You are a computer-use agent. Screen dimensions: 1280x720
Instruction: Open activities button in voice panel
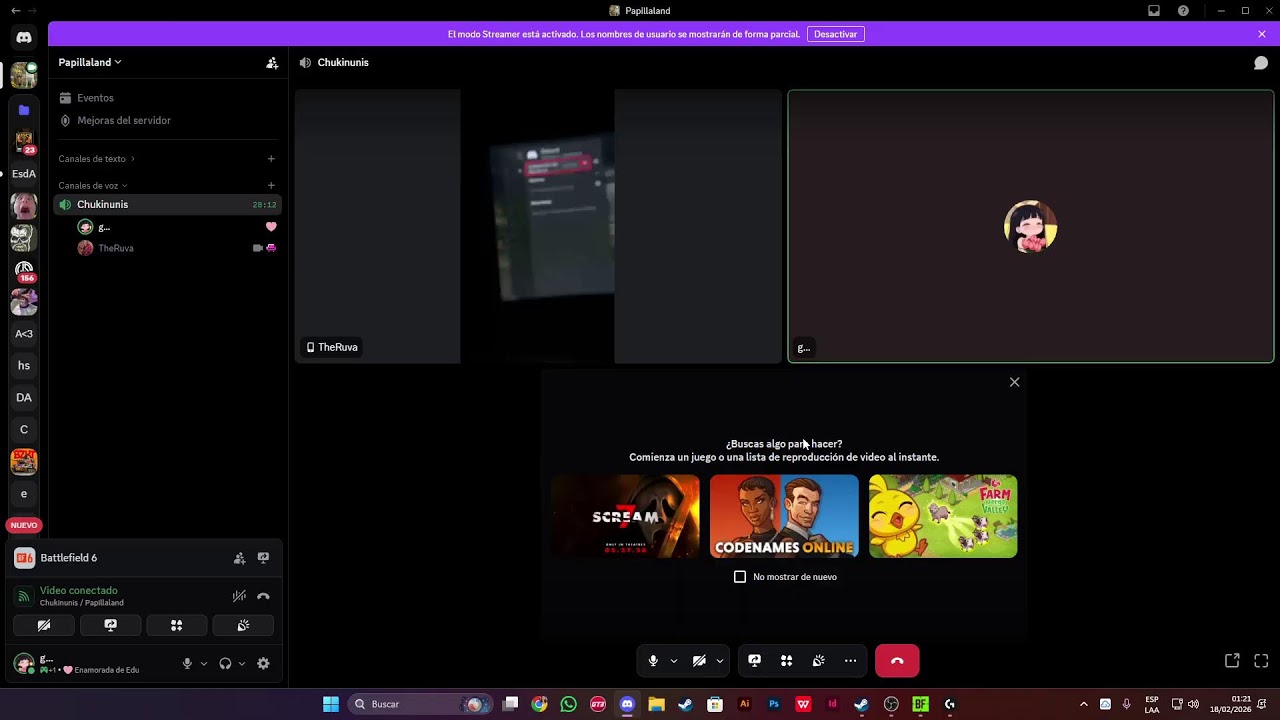point(177,626)
